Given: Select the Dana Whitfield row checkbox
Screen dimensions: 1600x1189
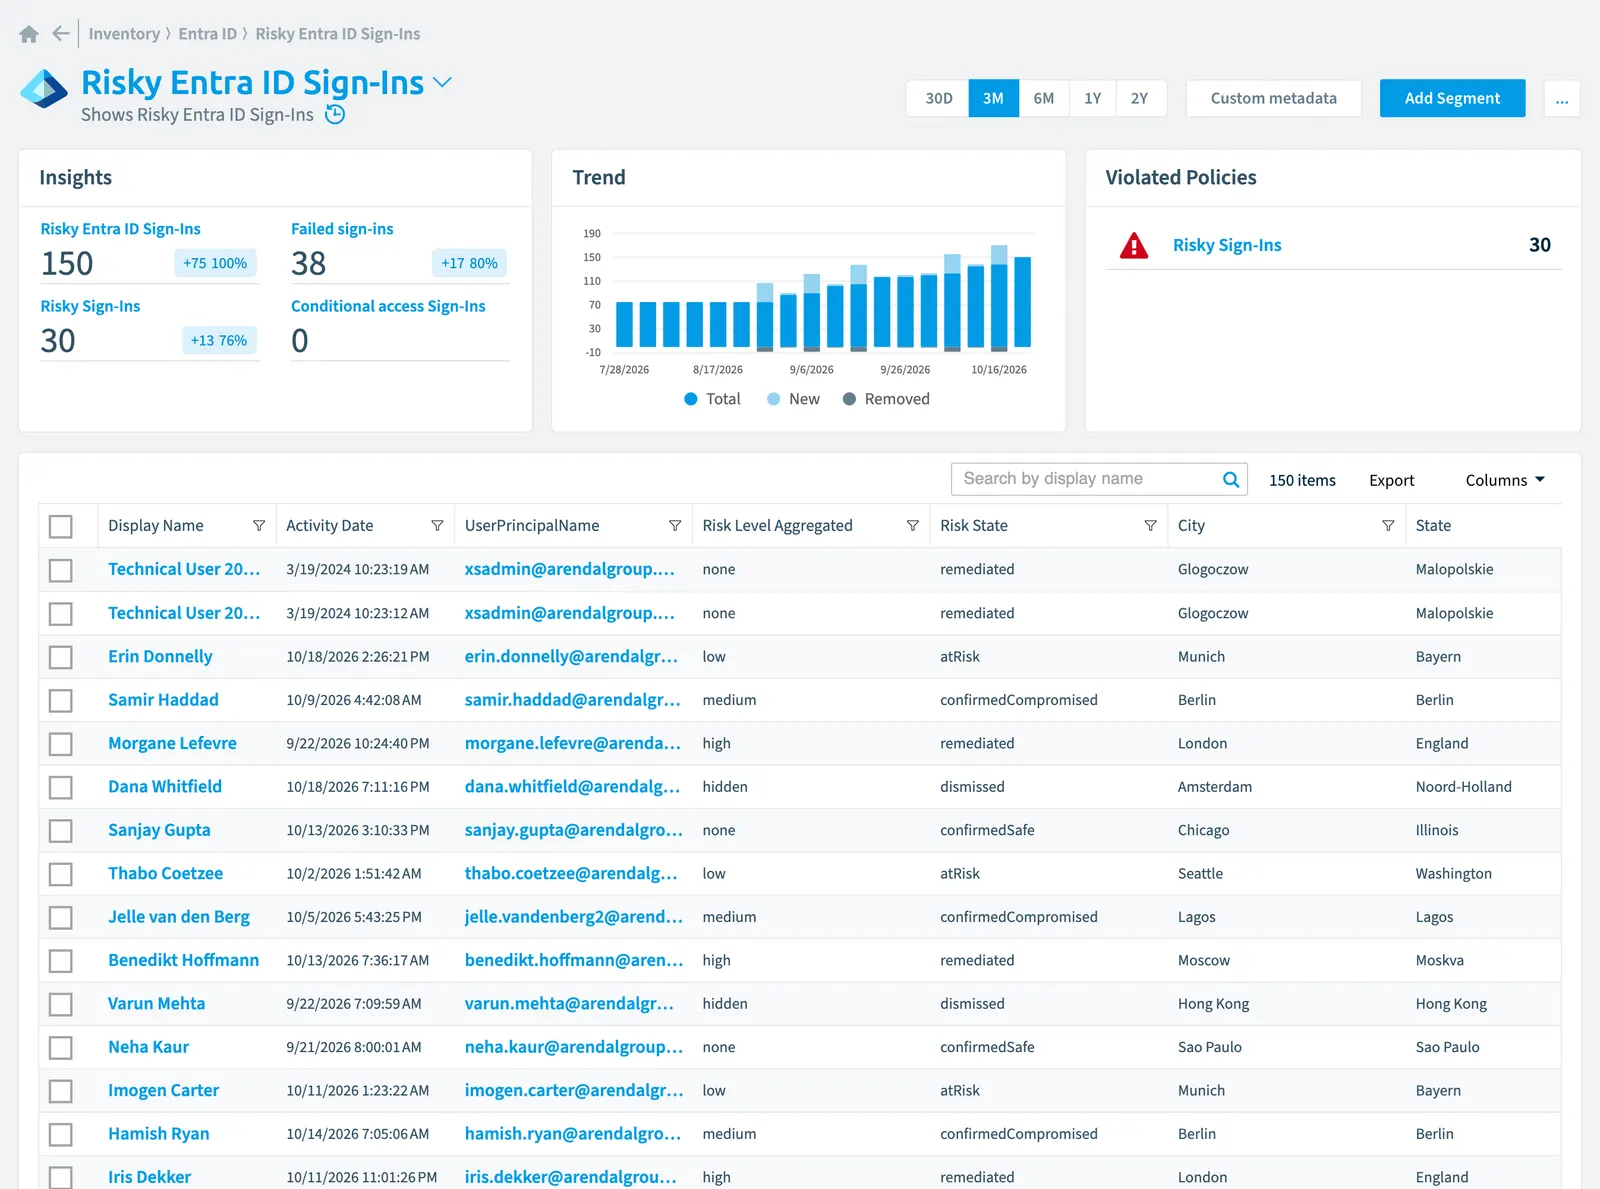Looking at the screenshot, I should 61,787.
